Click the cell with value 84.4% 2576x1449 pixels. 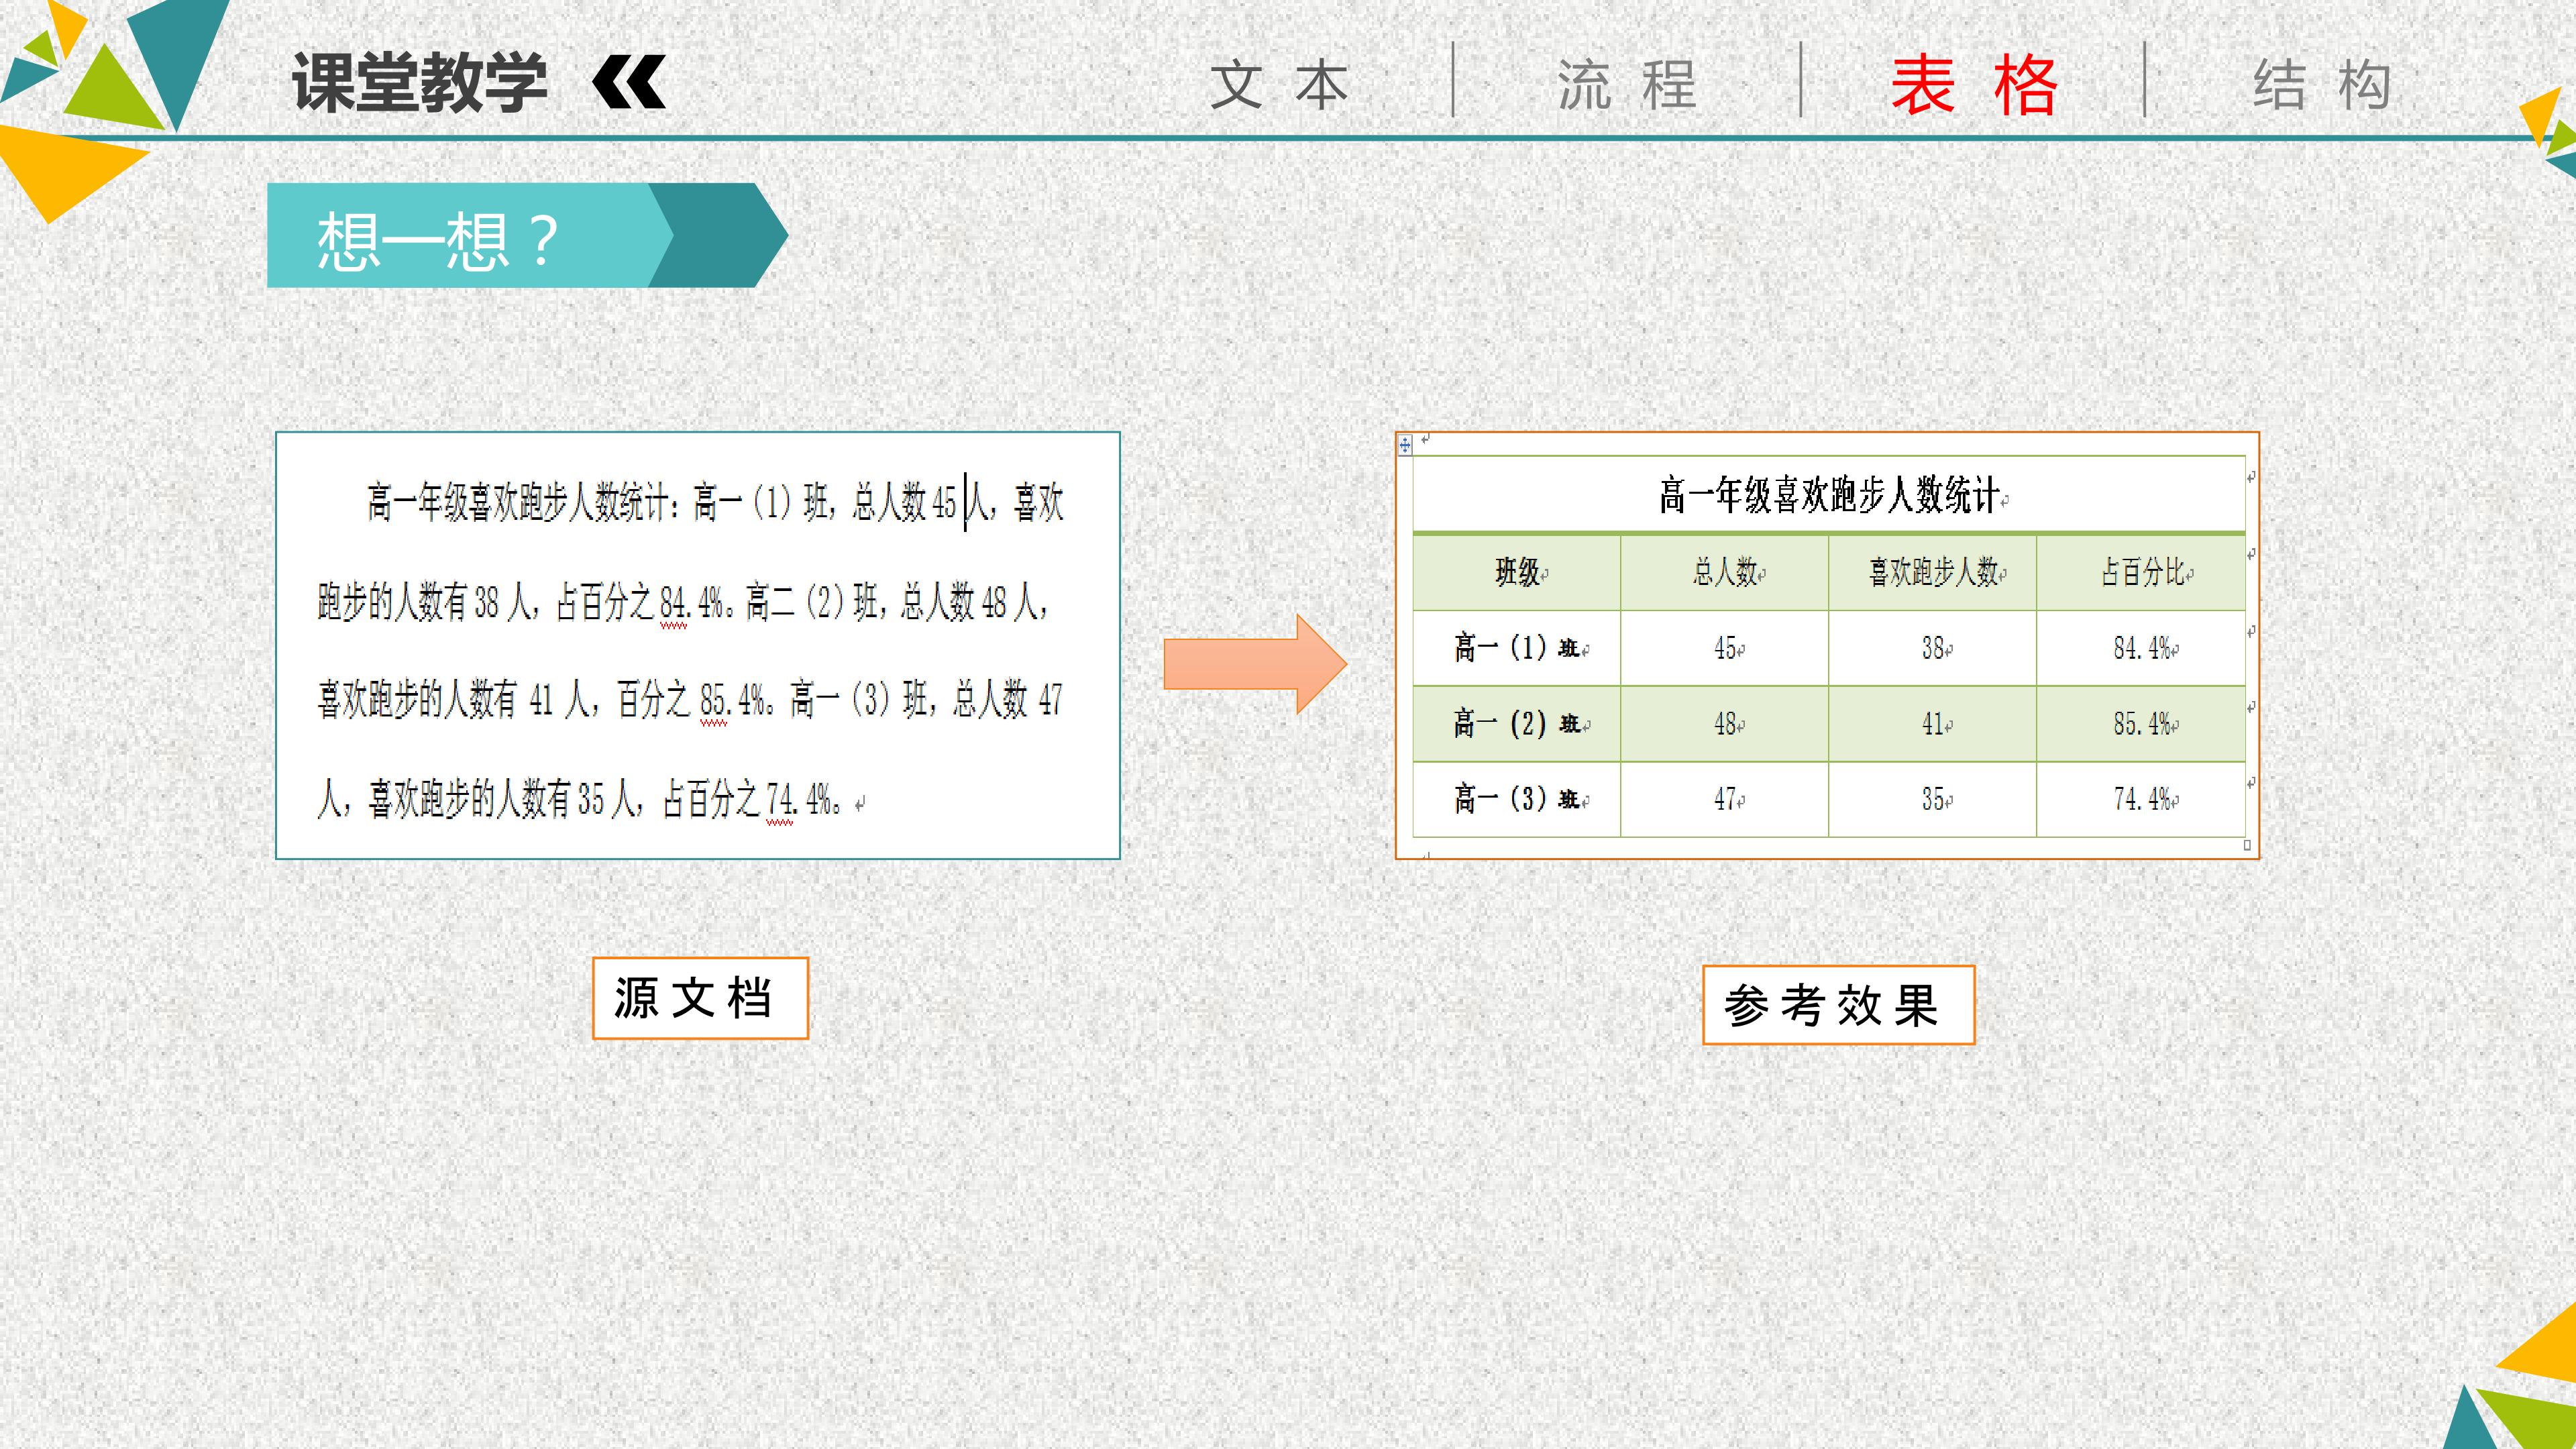click(x=2141, y=648)
